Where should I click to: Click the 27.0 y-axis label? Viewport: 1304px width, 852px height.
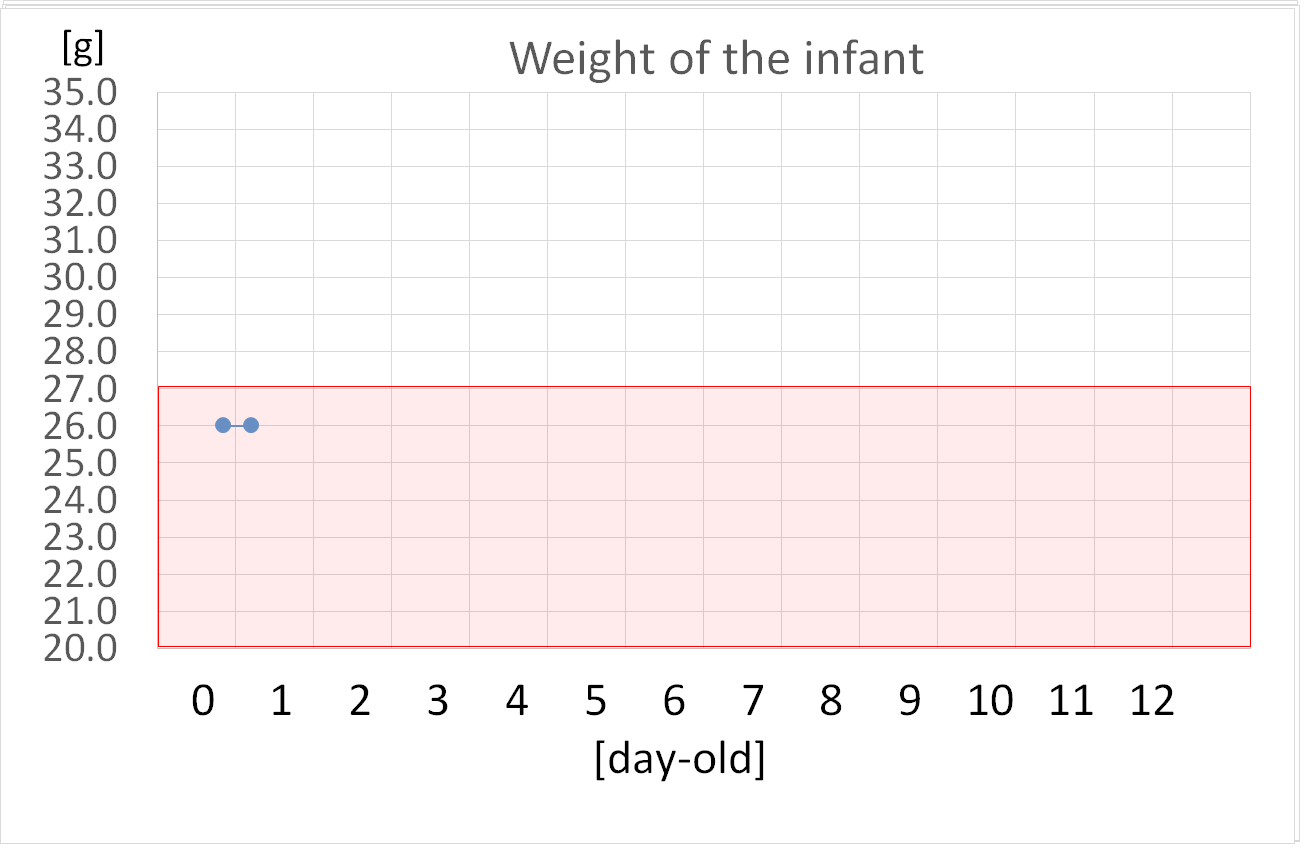pyautogui.click(x=81, y=389)
